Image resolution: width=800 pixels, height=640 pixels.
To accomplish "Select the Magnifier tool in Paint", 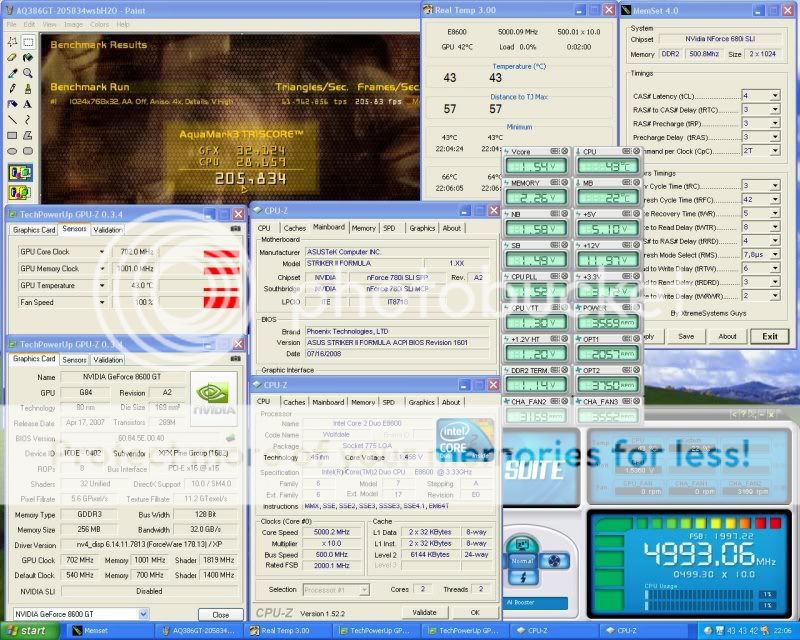I will [28, 73].
